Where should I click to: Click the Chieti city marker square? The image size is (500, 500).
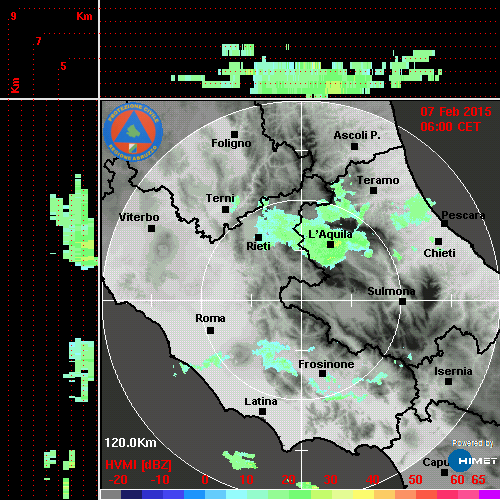[x=439, y=241]
